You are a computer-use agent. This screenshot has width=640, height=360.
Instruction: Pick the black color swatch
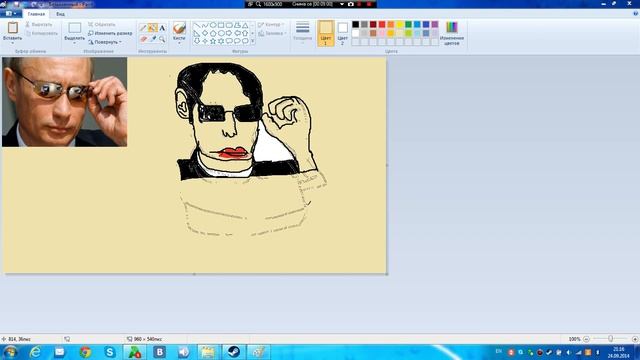pyautogui.click(x=356, y=24)
